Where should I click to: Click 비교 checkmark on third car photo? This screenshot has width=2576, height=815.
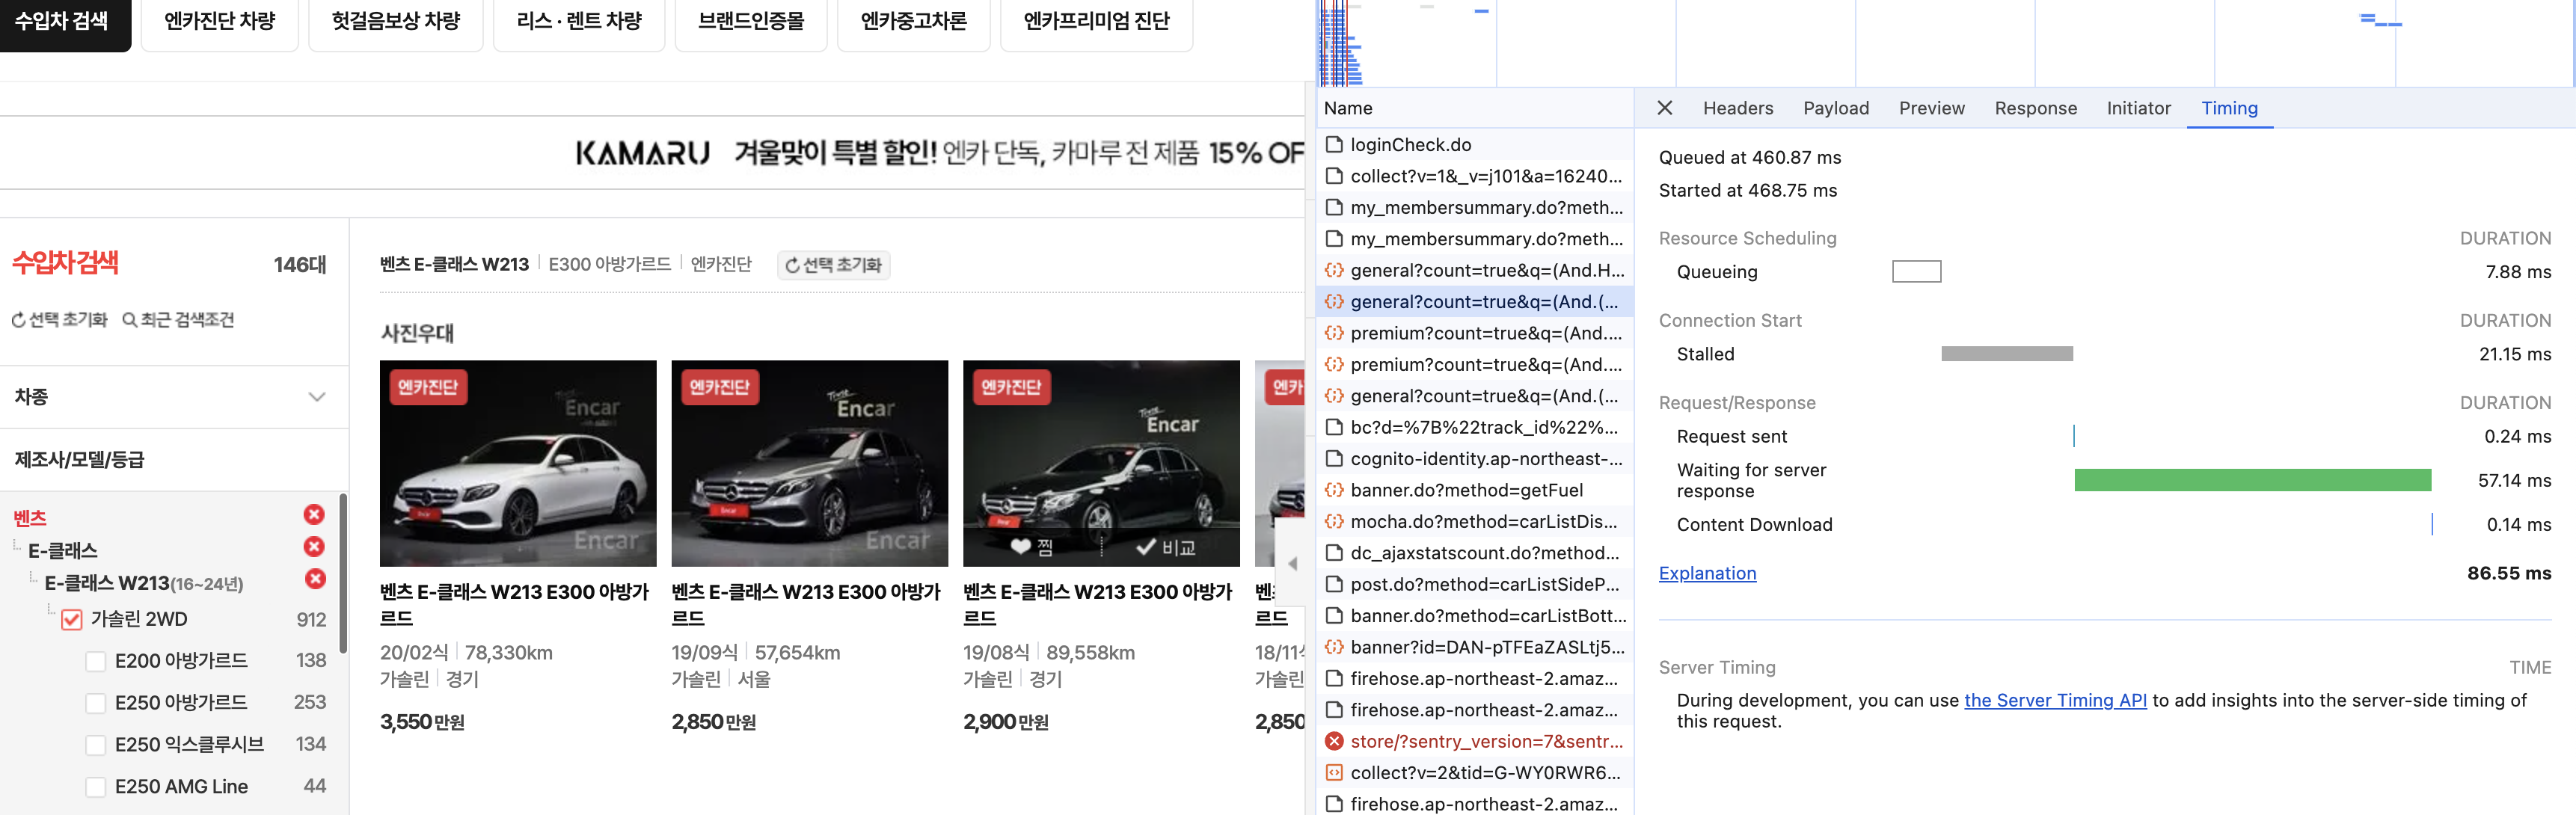point(1146,547)
